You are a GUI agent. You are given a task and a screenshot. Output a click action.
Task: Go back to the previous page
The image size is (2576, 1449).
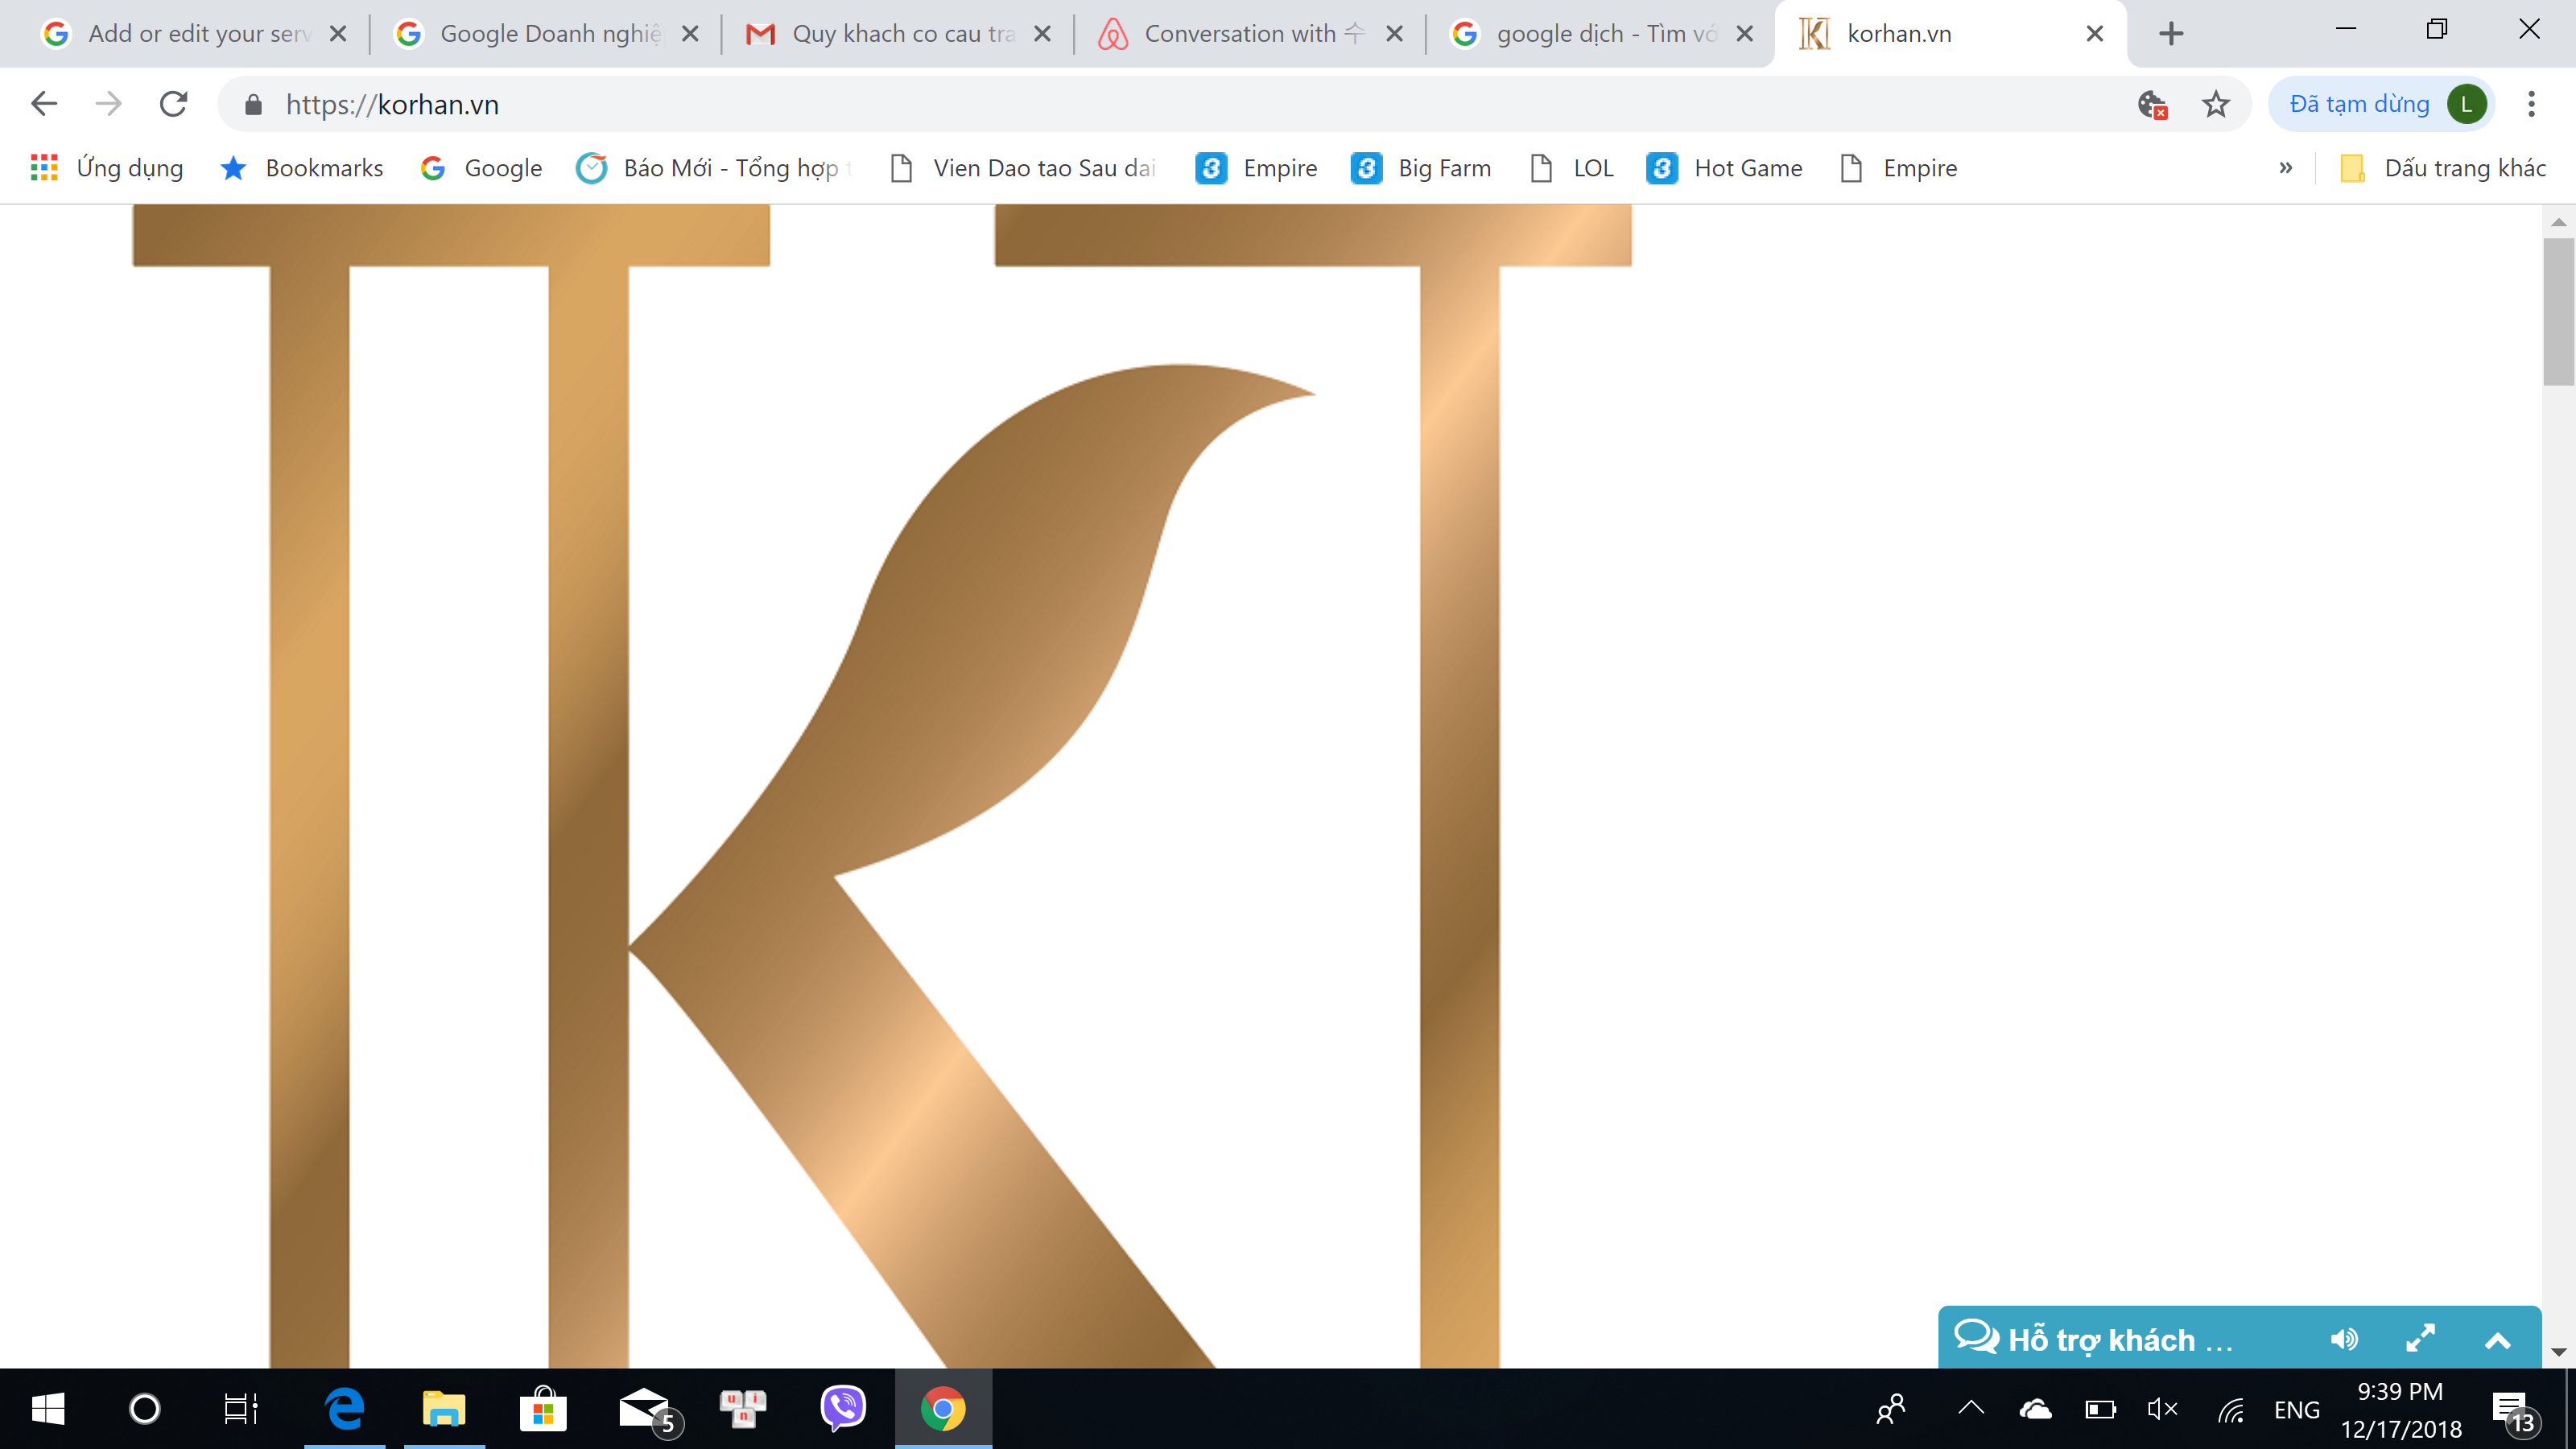(44, 104)
